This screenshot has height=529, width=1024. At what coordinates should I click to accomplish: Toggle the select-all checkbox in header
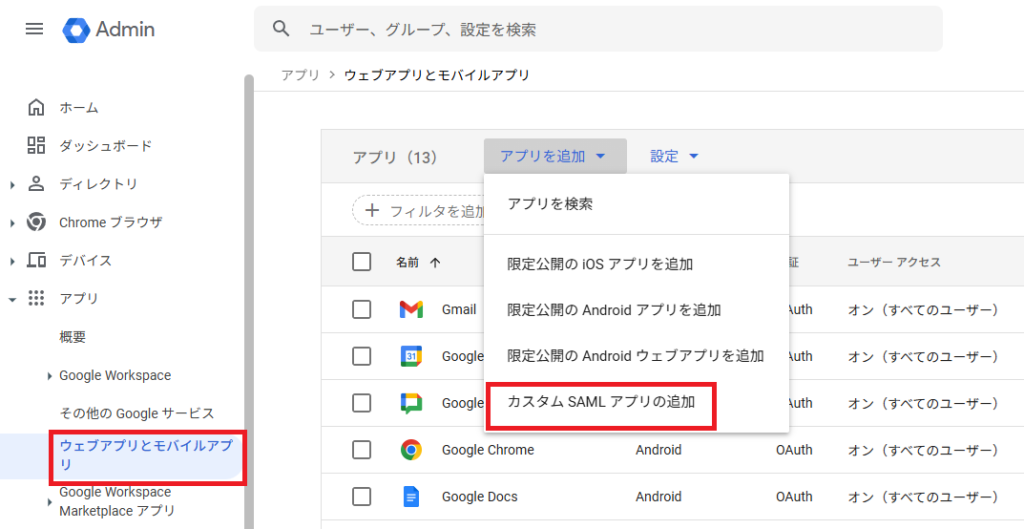tap(362, 262)
